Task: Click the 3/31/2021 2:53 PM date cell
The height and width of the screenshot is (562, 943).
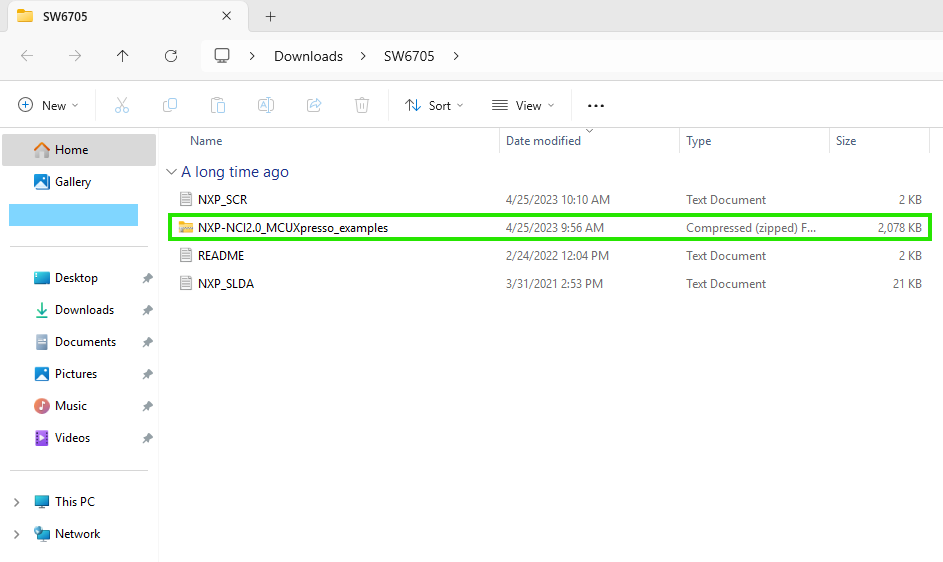Action: click(554, 283)
